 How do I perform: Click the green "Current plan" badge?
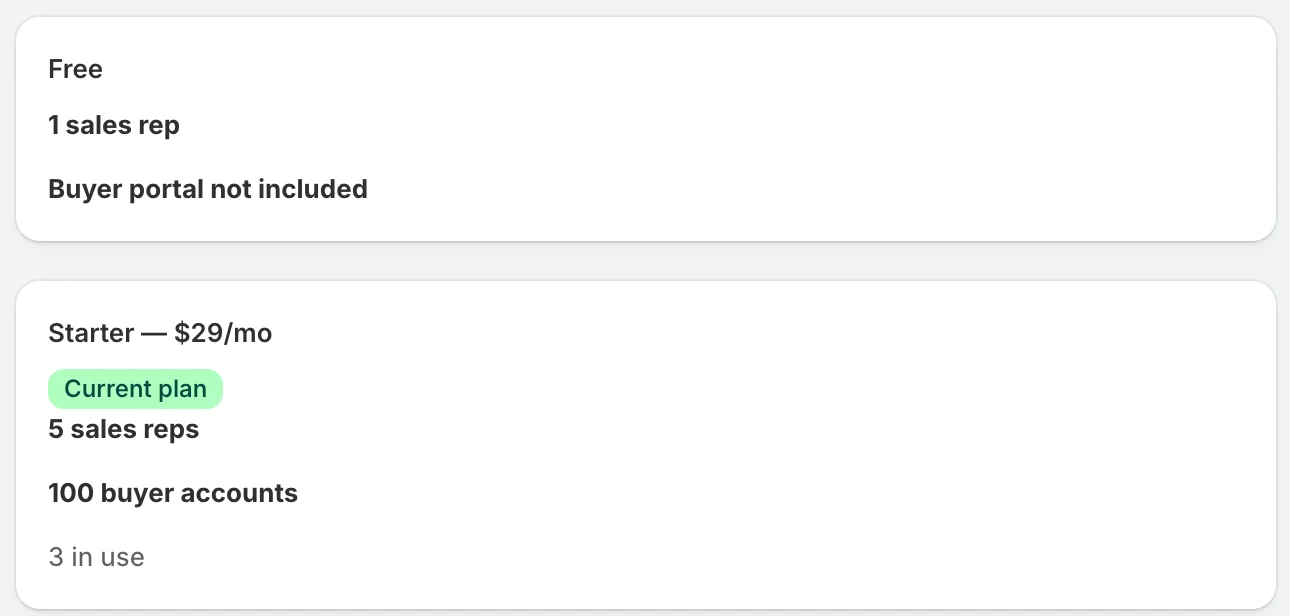click(x=135, y=389)
